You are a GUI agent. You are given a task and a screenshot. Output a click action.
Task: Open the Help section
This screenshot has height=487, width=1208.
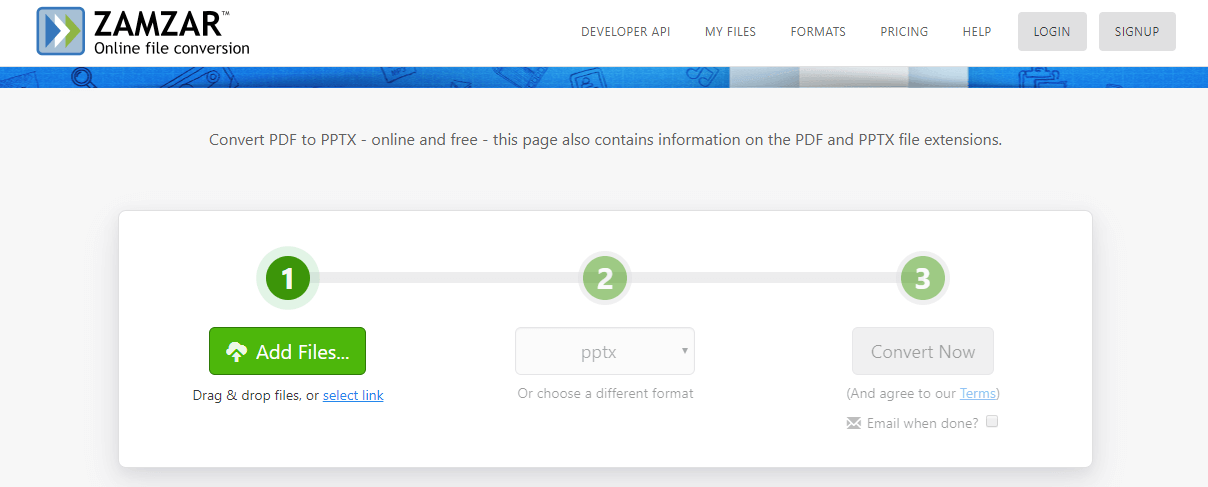(x=977, y=32)
